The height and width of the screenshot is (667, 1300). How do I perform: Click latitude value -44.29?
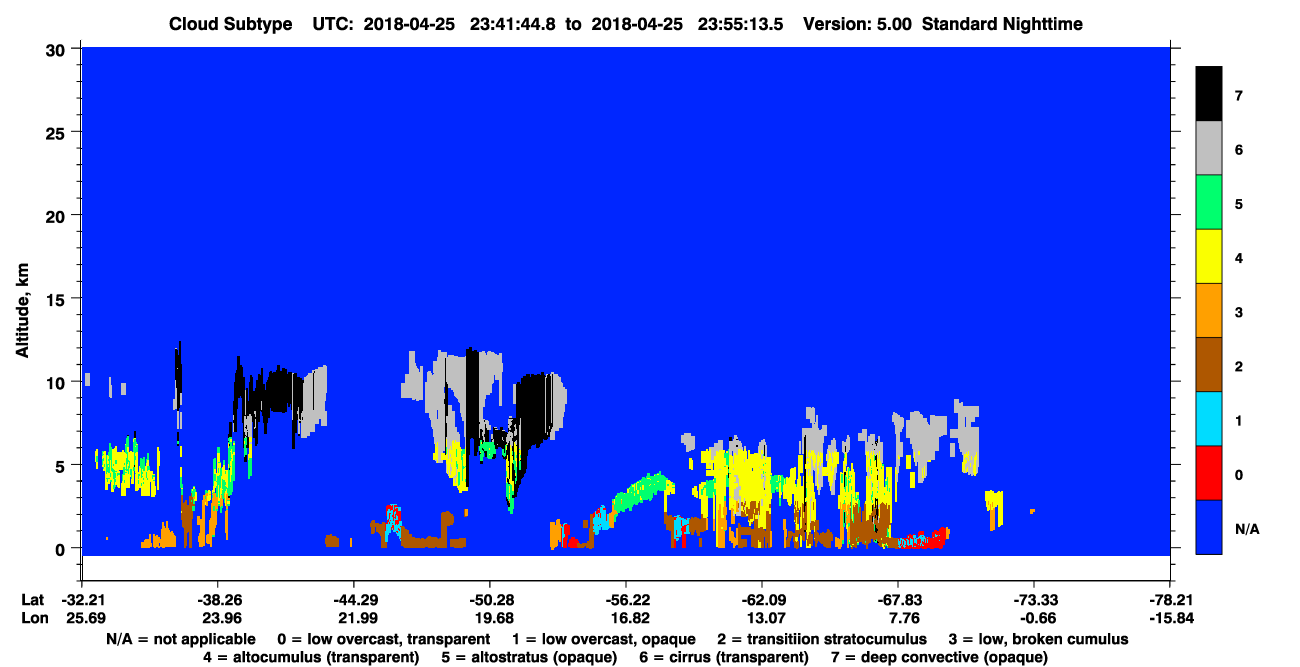(353, 600)
